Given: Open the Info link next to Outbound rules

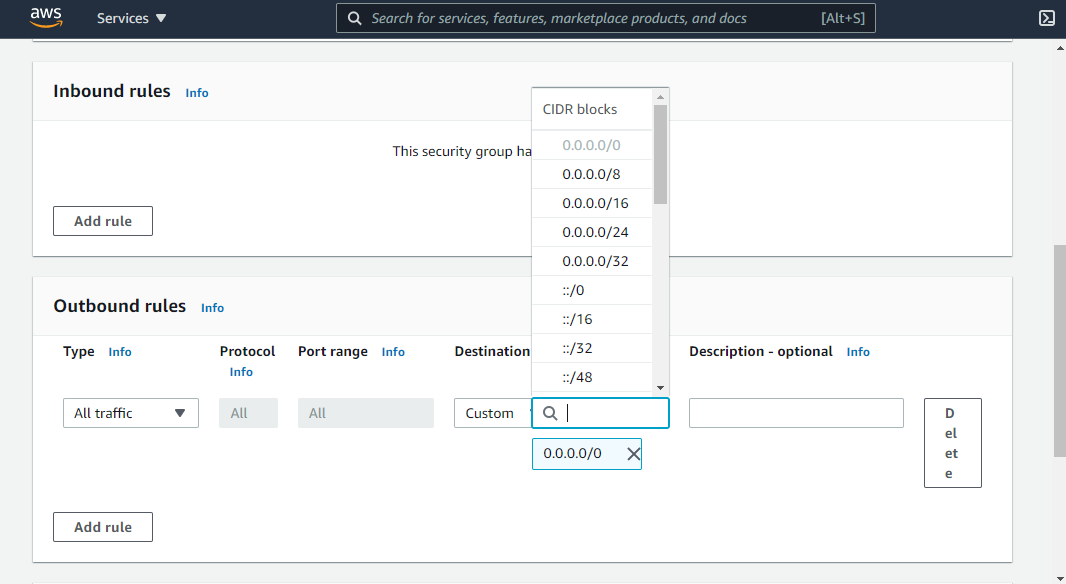Looking at the screenshot, I should coord(212,308).
